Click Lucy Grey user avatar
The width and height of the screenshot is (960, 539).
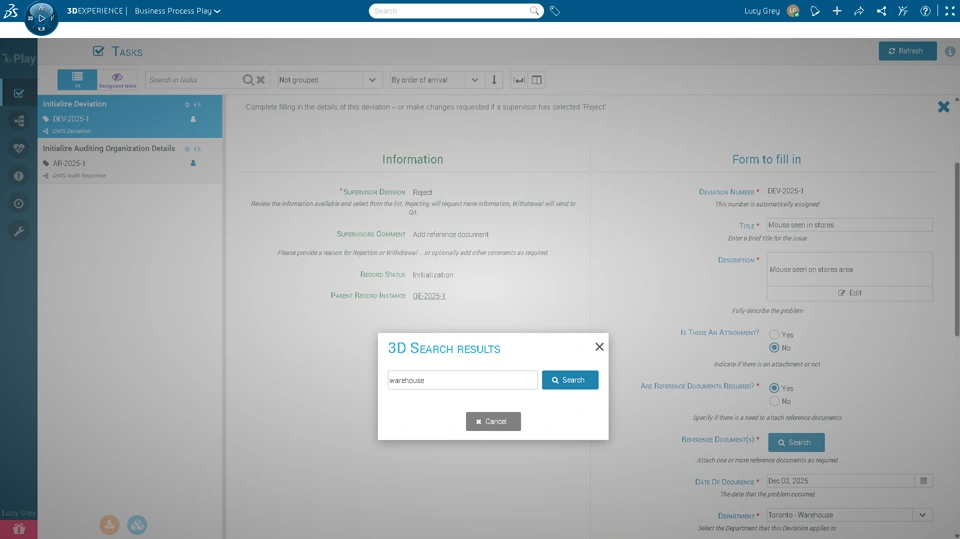[793, 11]
